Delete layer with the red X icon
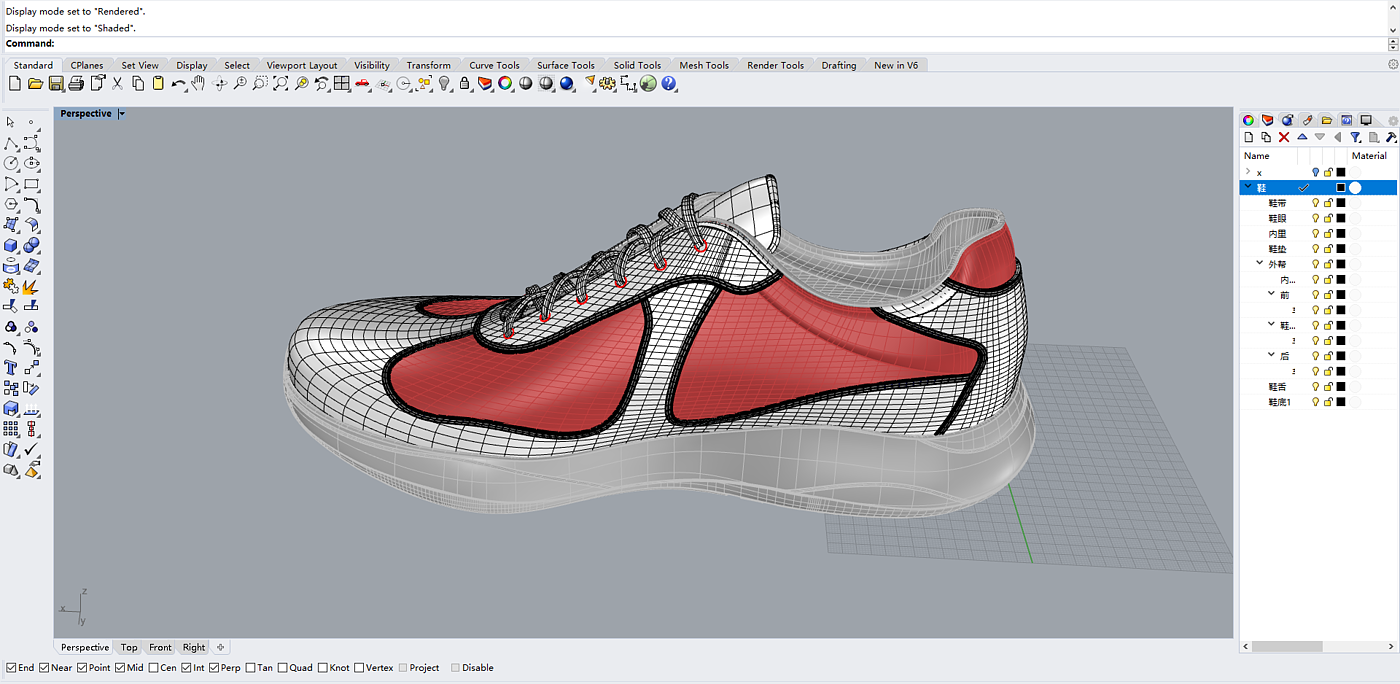This screenshot has height=684, width=1400. (1284, 137)
